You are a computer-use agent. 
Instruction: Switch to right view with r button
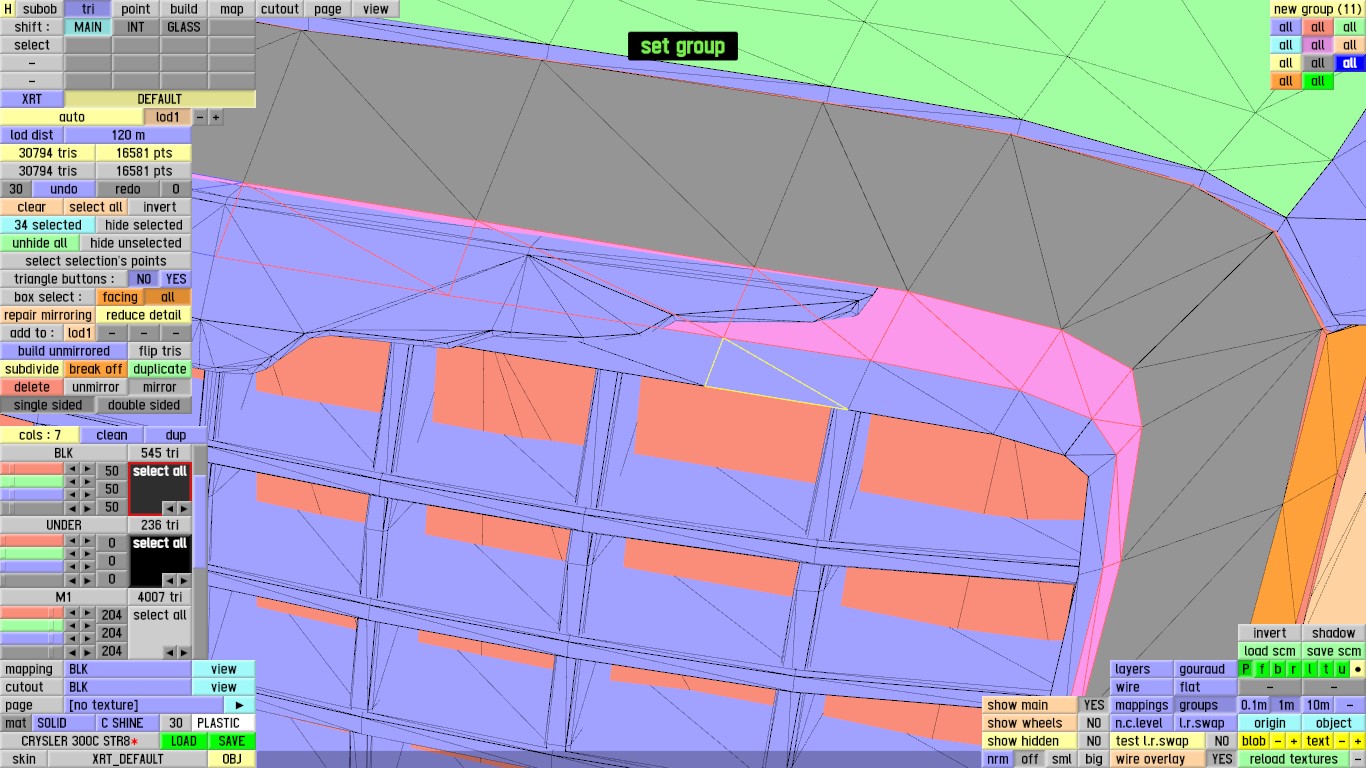1294,669
